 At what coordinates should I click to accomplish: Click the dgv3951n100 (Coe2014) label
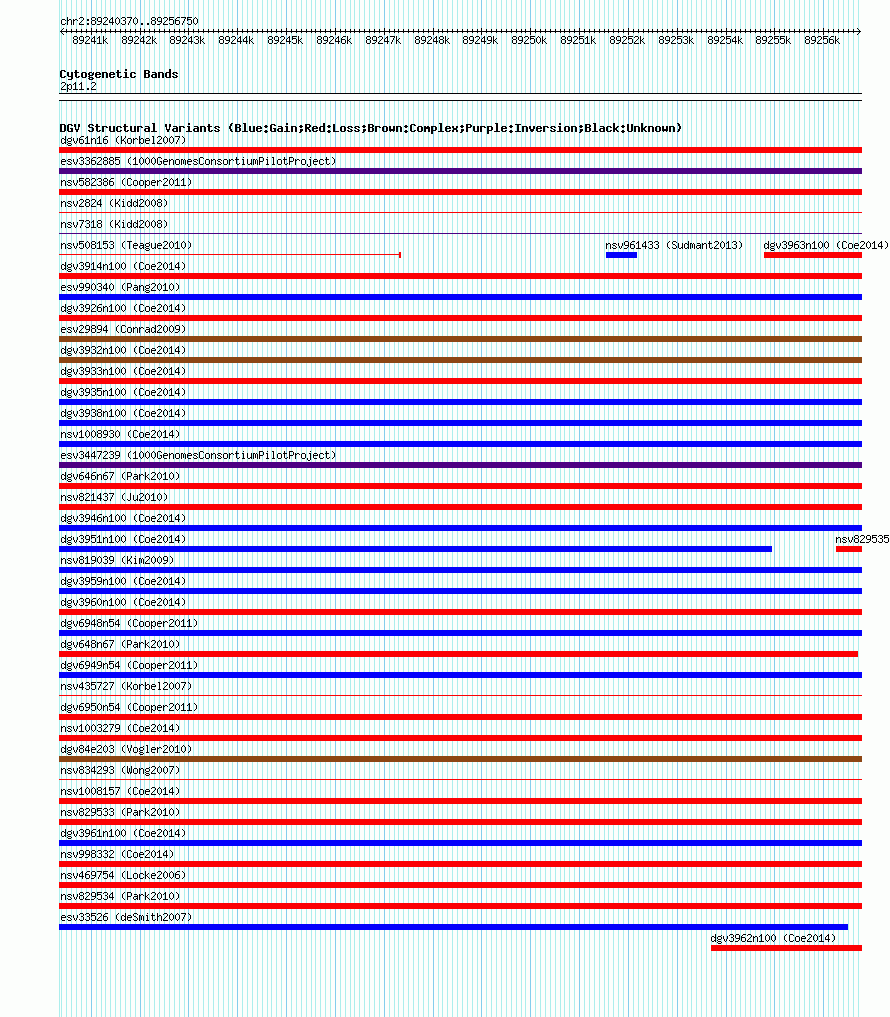(123, 539)
